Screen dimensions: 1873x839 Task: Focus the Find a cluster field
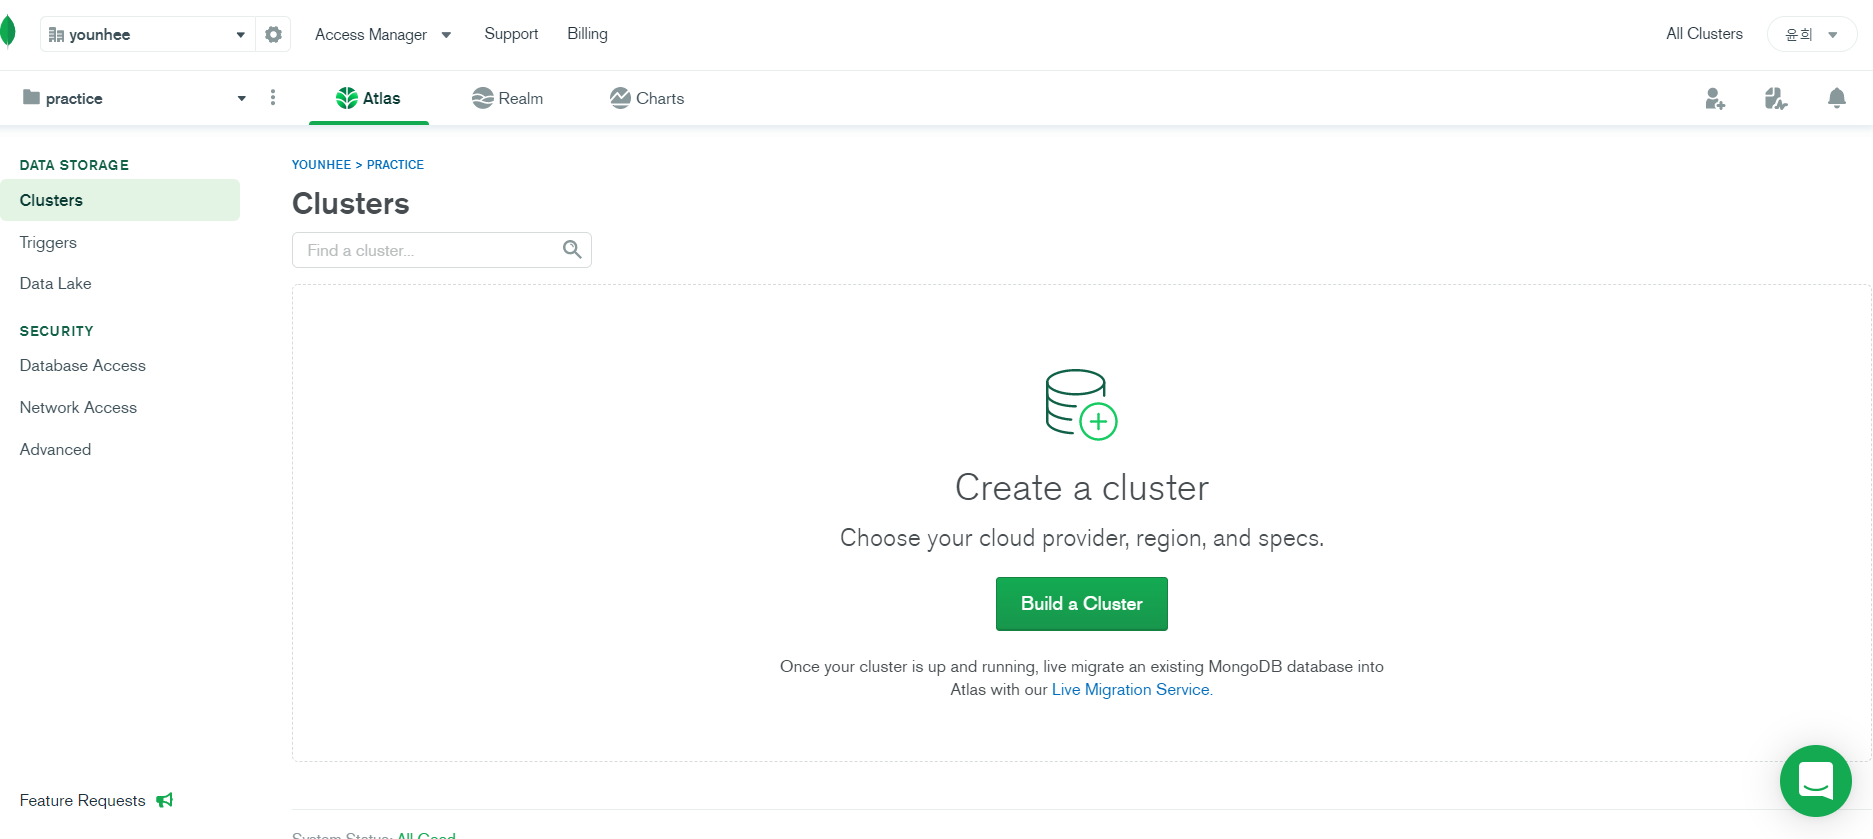click(442, 250)
